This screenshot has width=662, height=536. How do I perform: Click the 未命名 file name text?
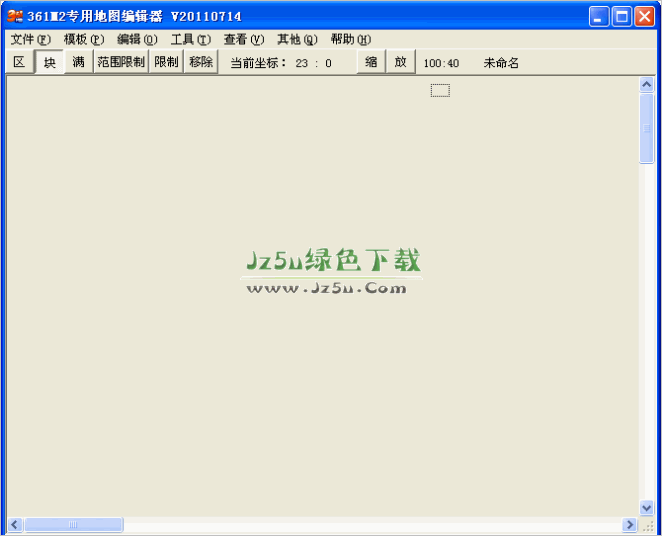(x=501, y=63)
